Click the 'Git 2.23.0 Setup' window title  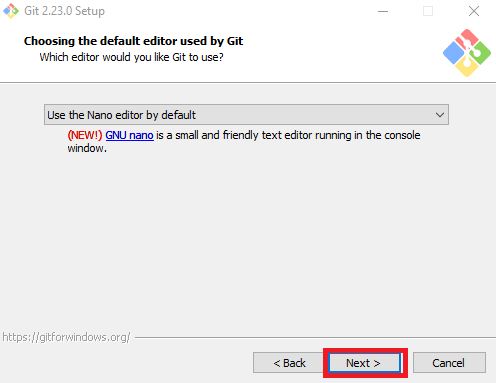(x=64, y=11)
